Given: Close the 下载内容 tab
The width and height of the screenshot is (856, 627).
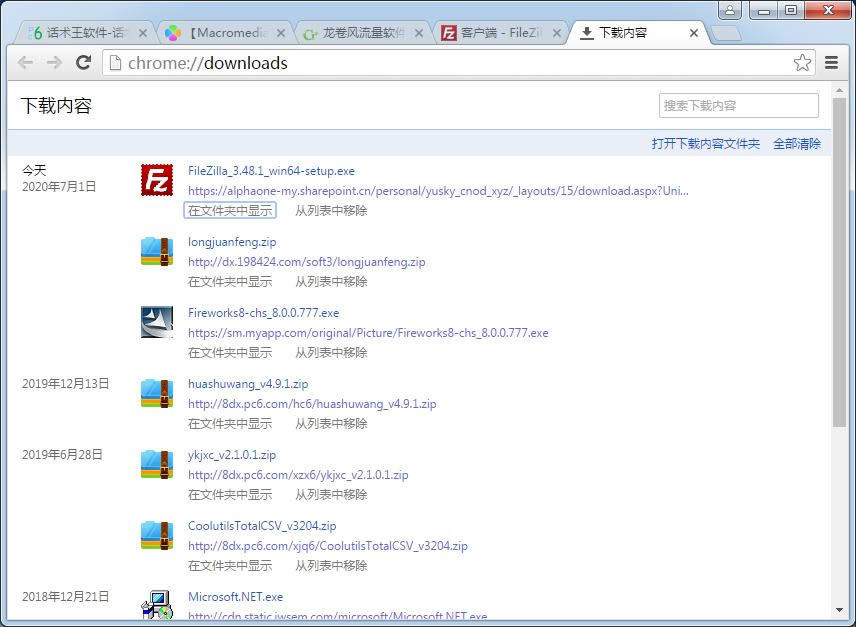Looking at the screenshot, I should 694,33.
